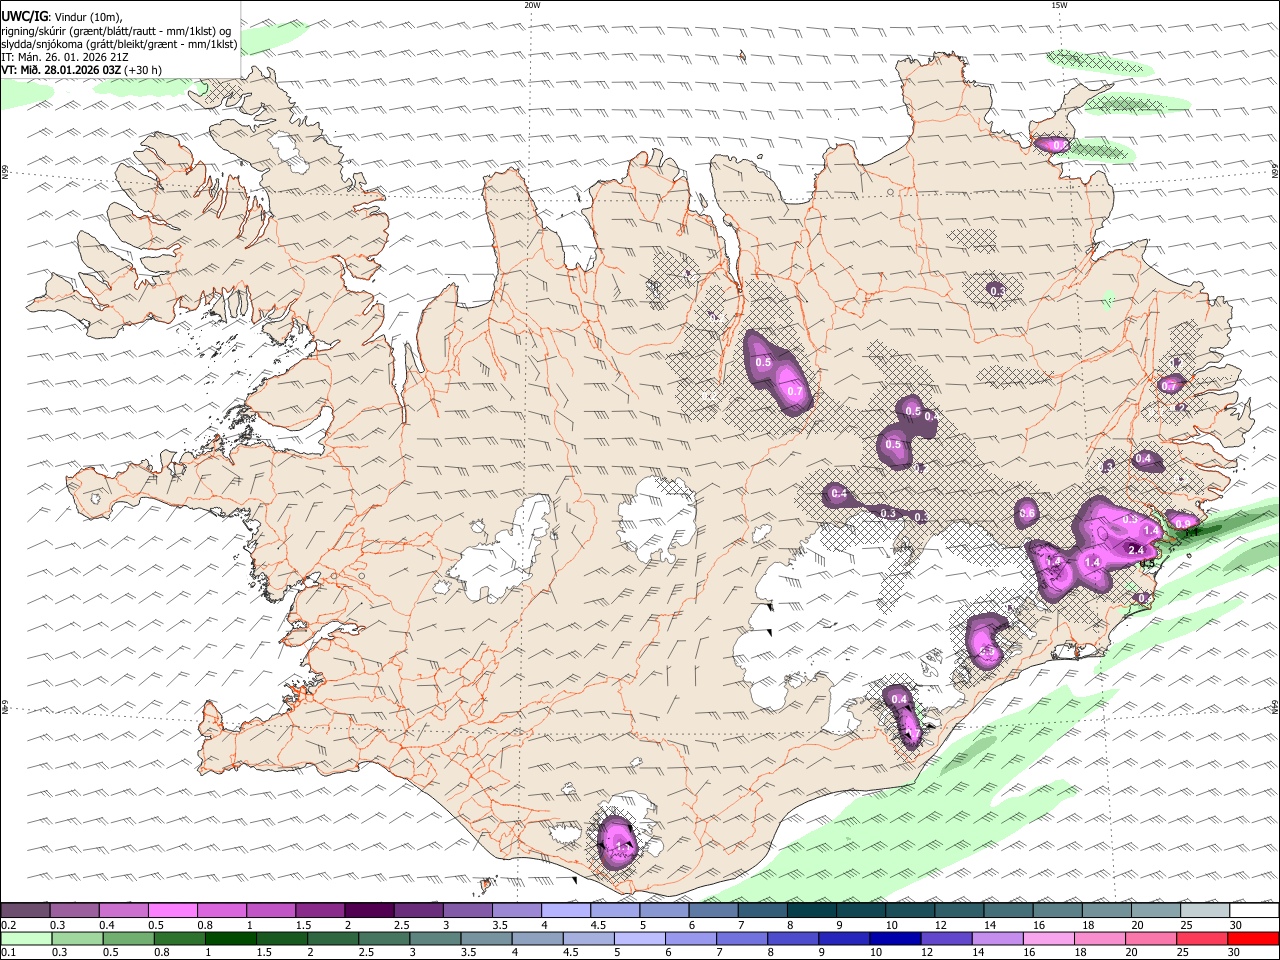The image size is (1280, 960).
Task: Click the '16' label in the lower legend row
Action: coord(1028,953)
